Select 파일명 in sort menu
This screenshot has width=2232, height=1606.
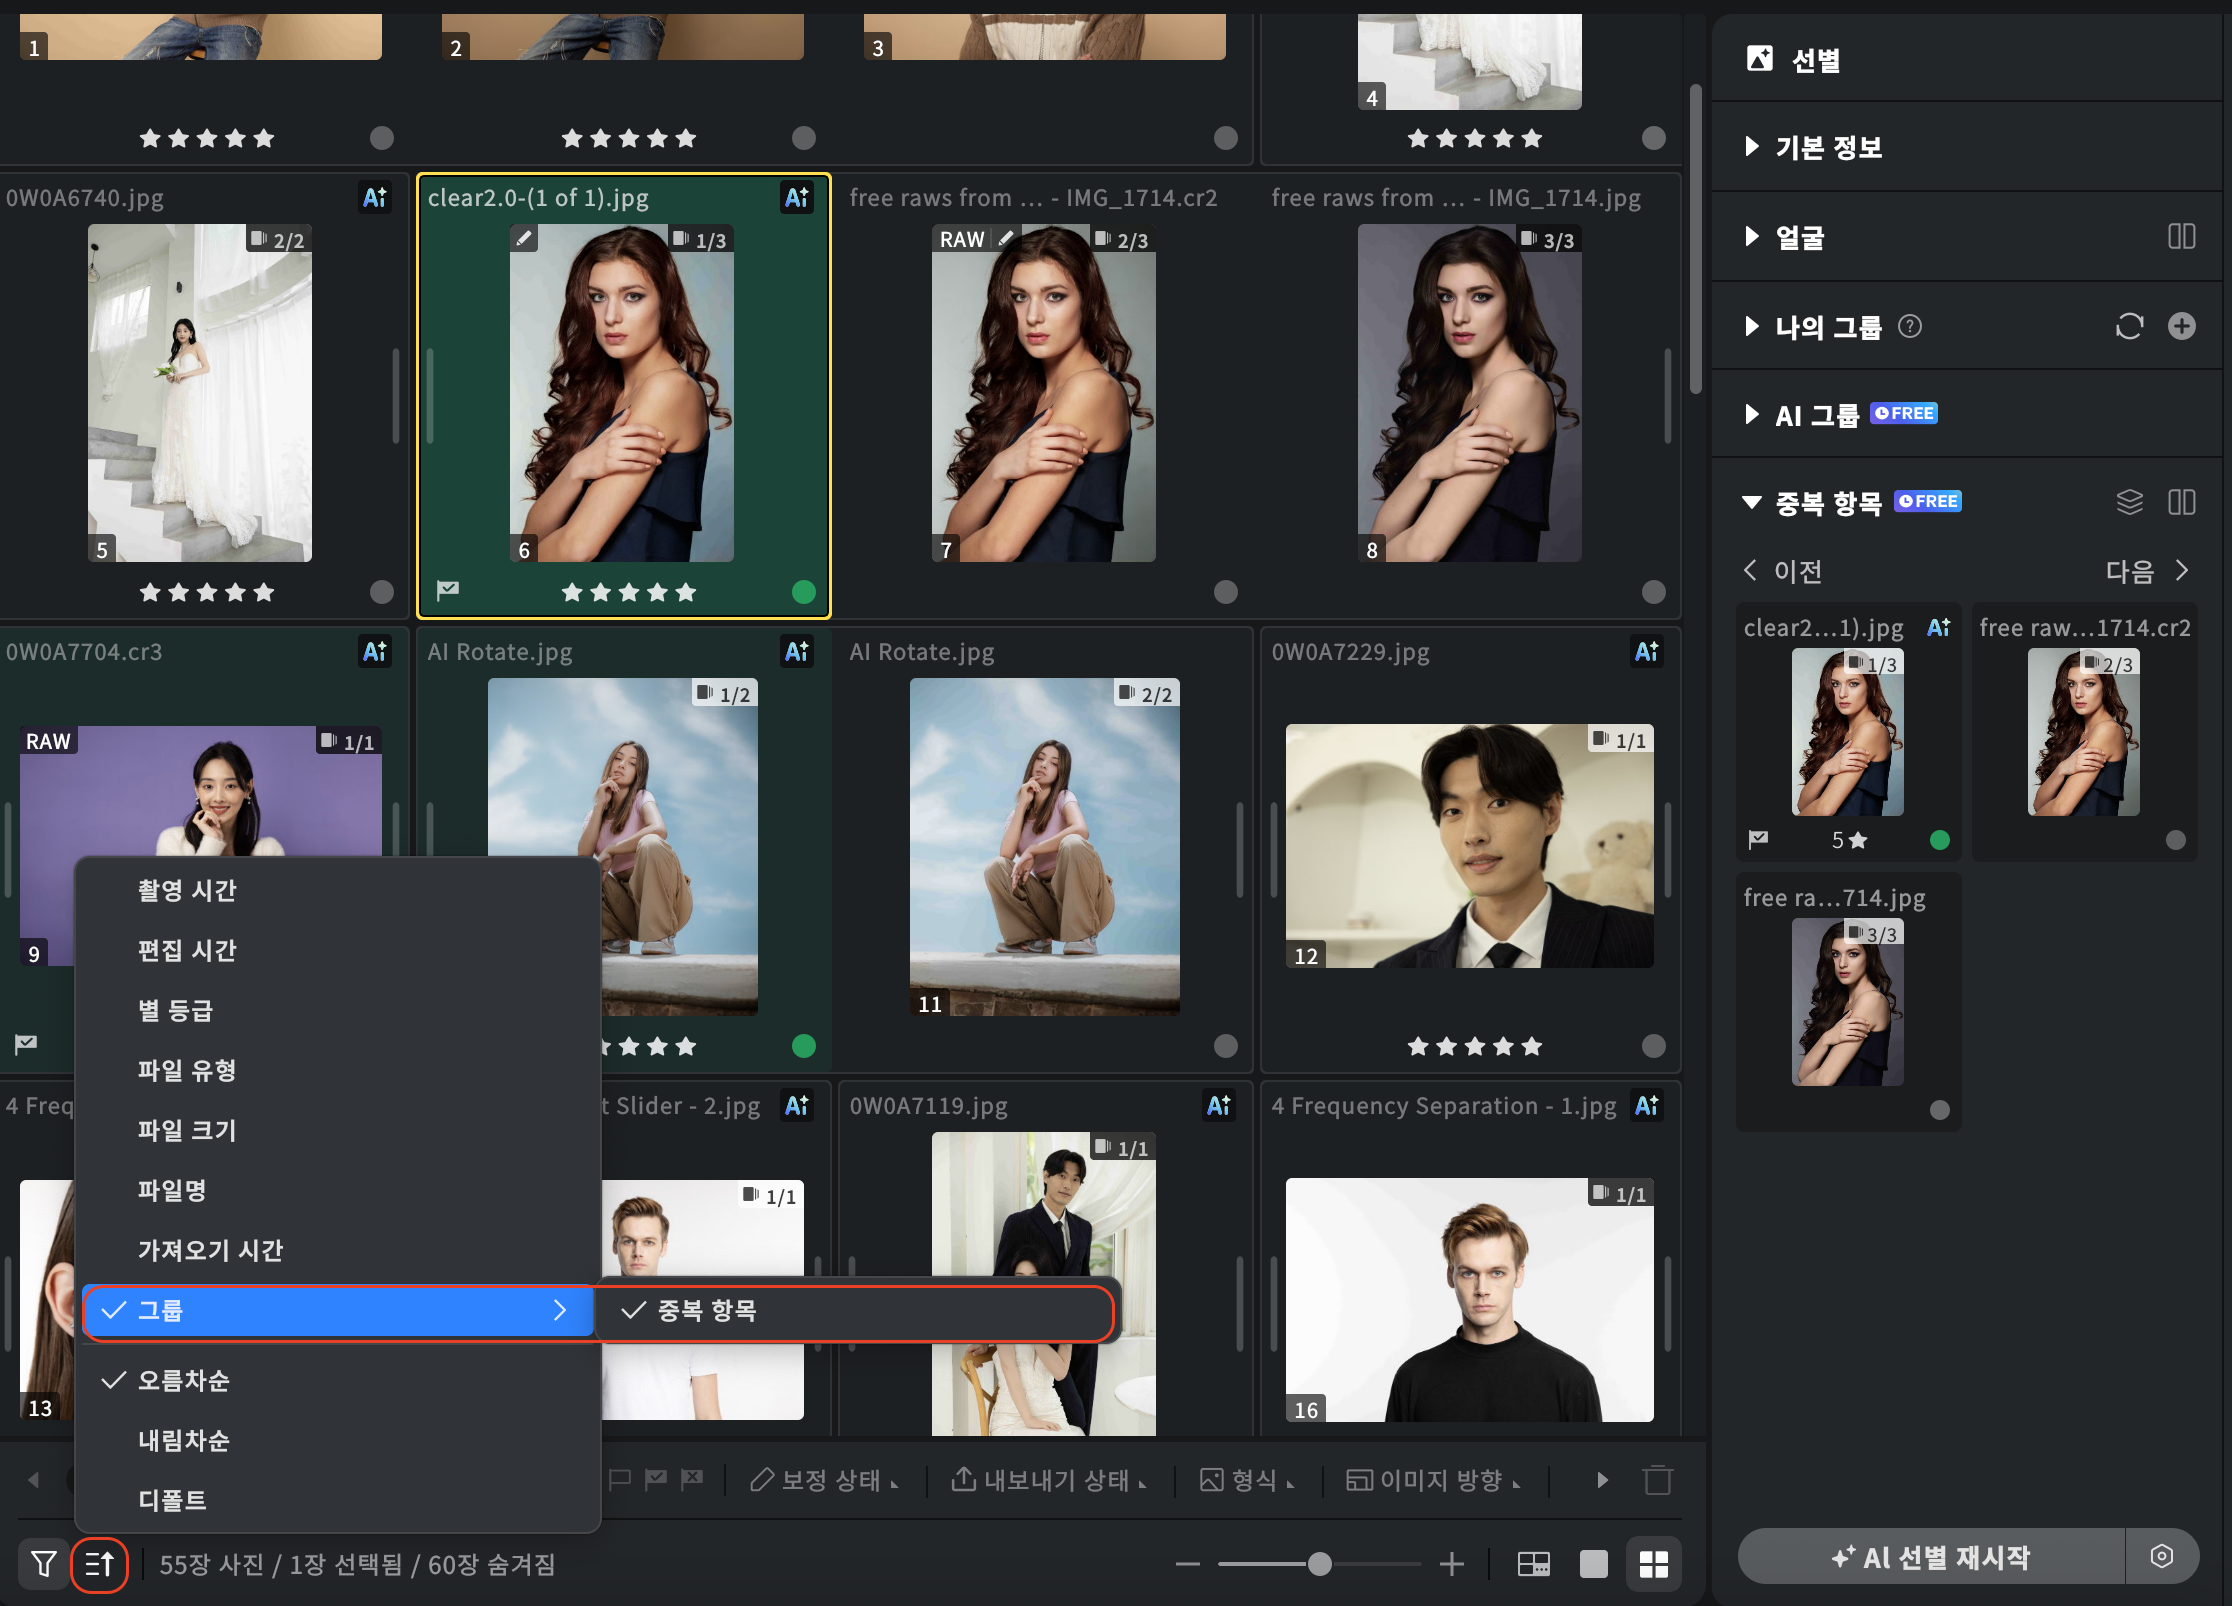[172, 1190]
